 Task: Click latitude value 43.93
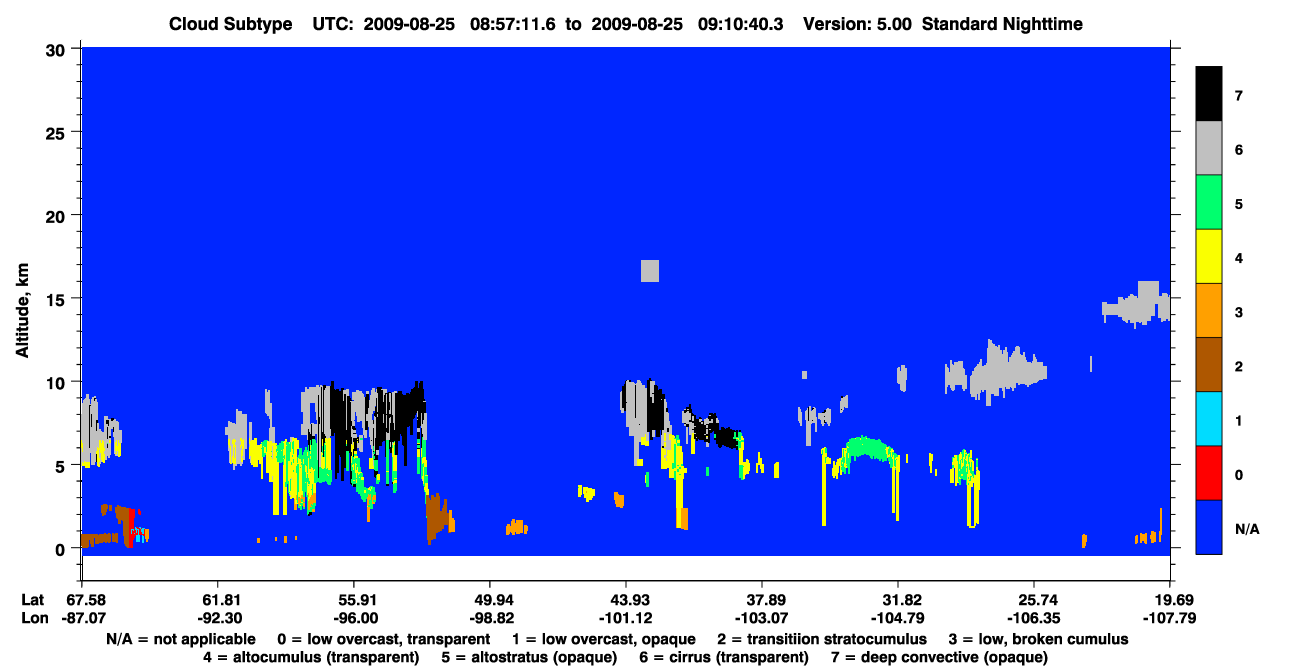coord(625,600)
